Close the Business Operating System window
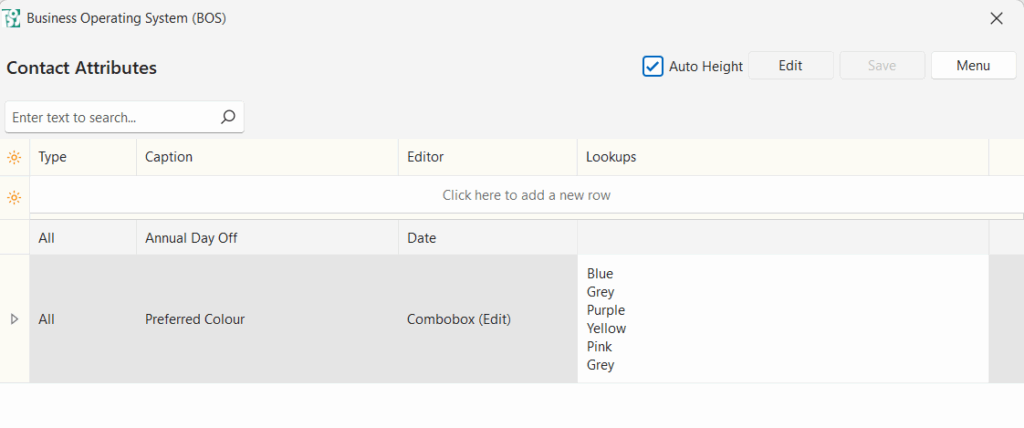 tap(996, 18)
